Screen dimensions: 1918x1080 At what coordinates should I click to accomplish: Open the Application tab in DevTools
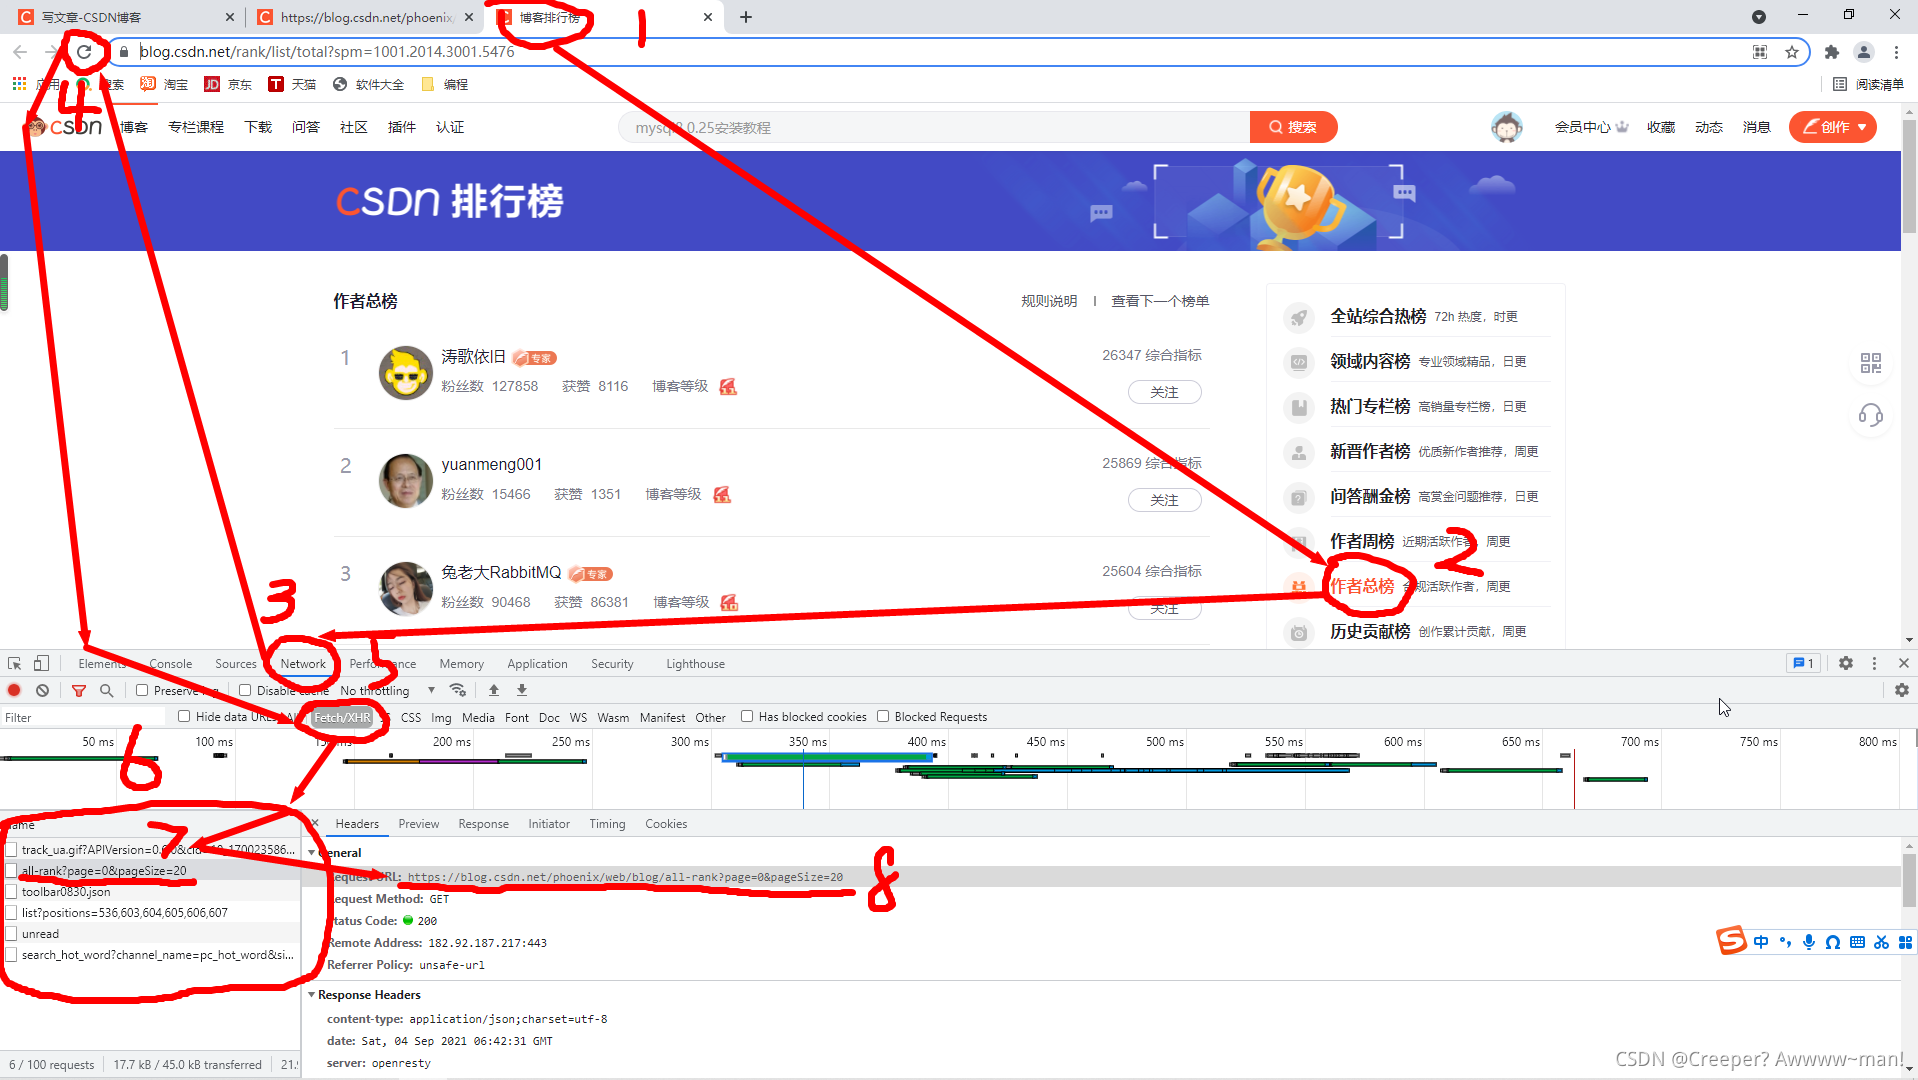click(x=537, y=663)
